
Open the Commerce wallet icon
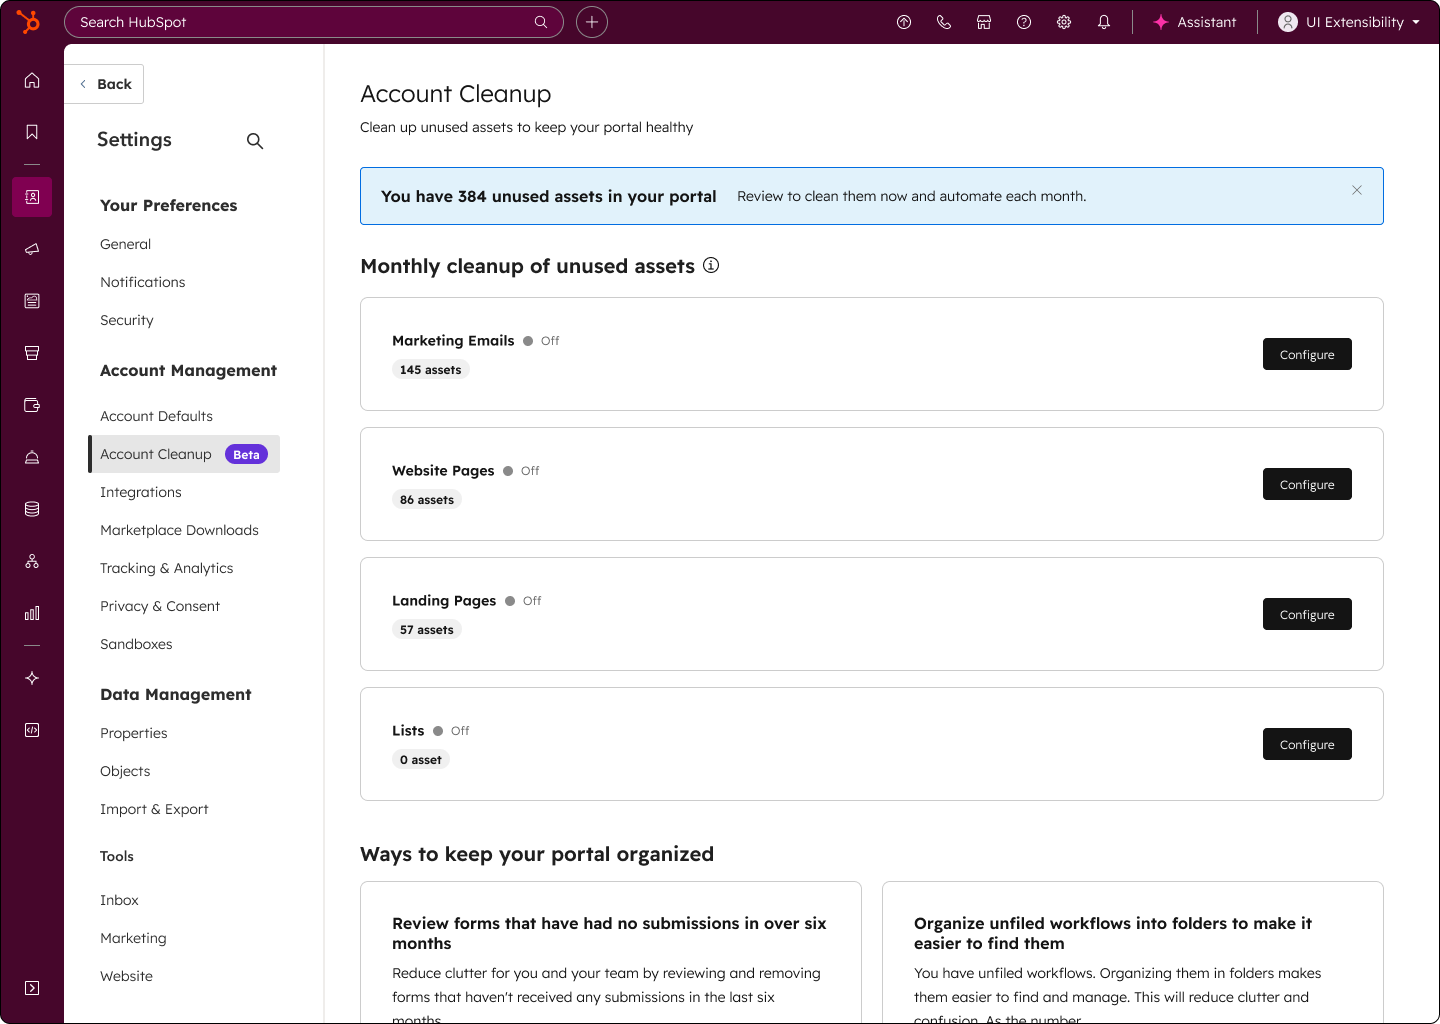(x=32, y=405)
